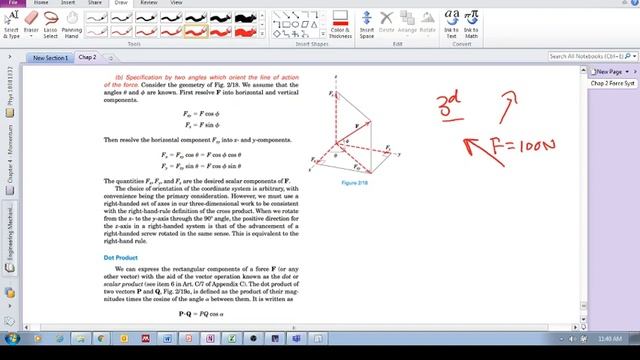Image resolution: width=640 pixels, height=360 pixels.
Task: Enable the Panning Hand tool
Action: point(71,24)
